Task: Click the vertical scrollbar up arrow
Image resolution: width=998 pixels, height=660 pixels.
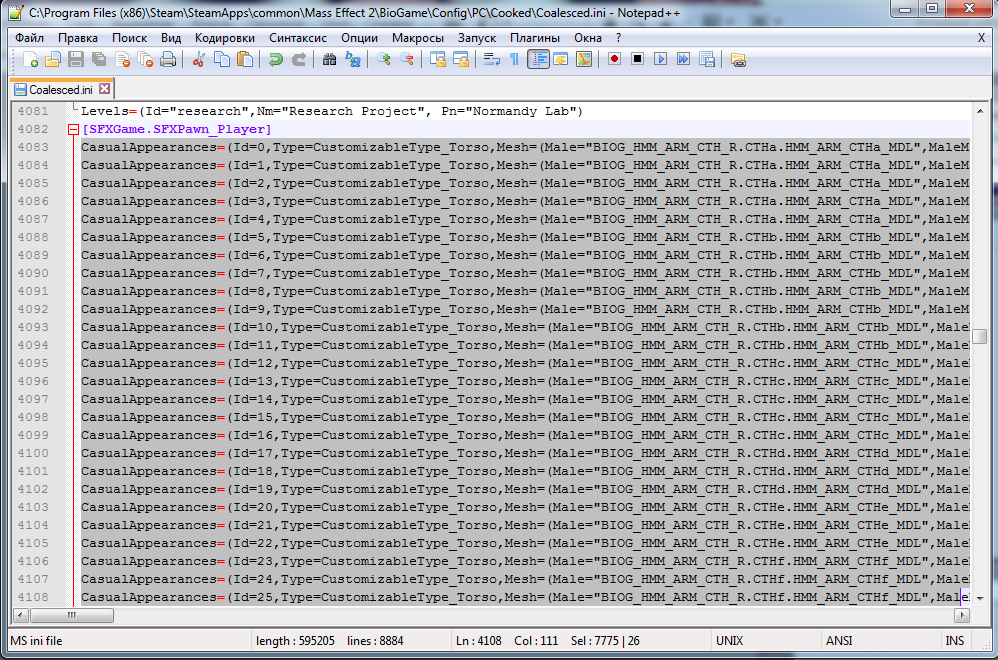Action: [980, 111]
